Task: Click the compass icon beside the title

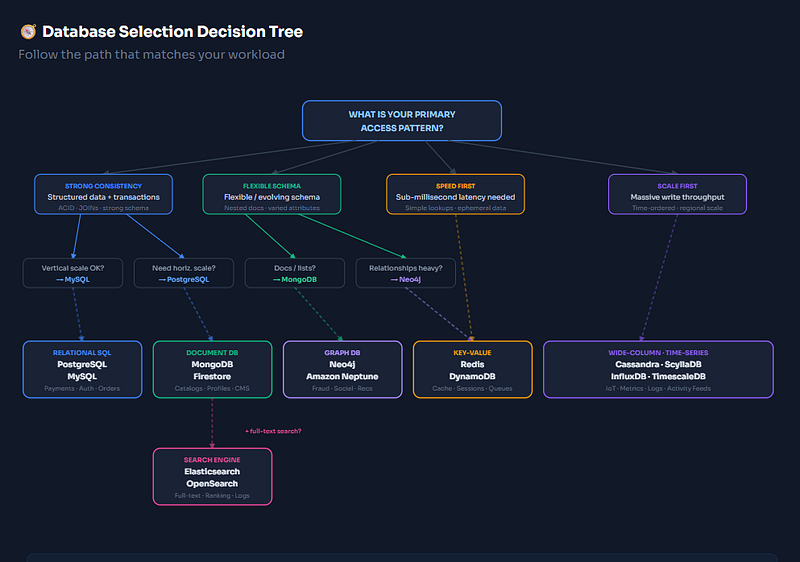Action: pyautogui.click(x=28, y=32)
